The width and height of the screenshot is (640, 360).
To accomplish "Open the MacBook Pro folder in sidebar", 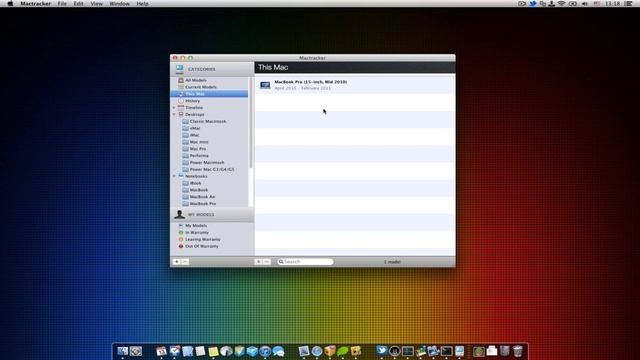I will point(209,203).
